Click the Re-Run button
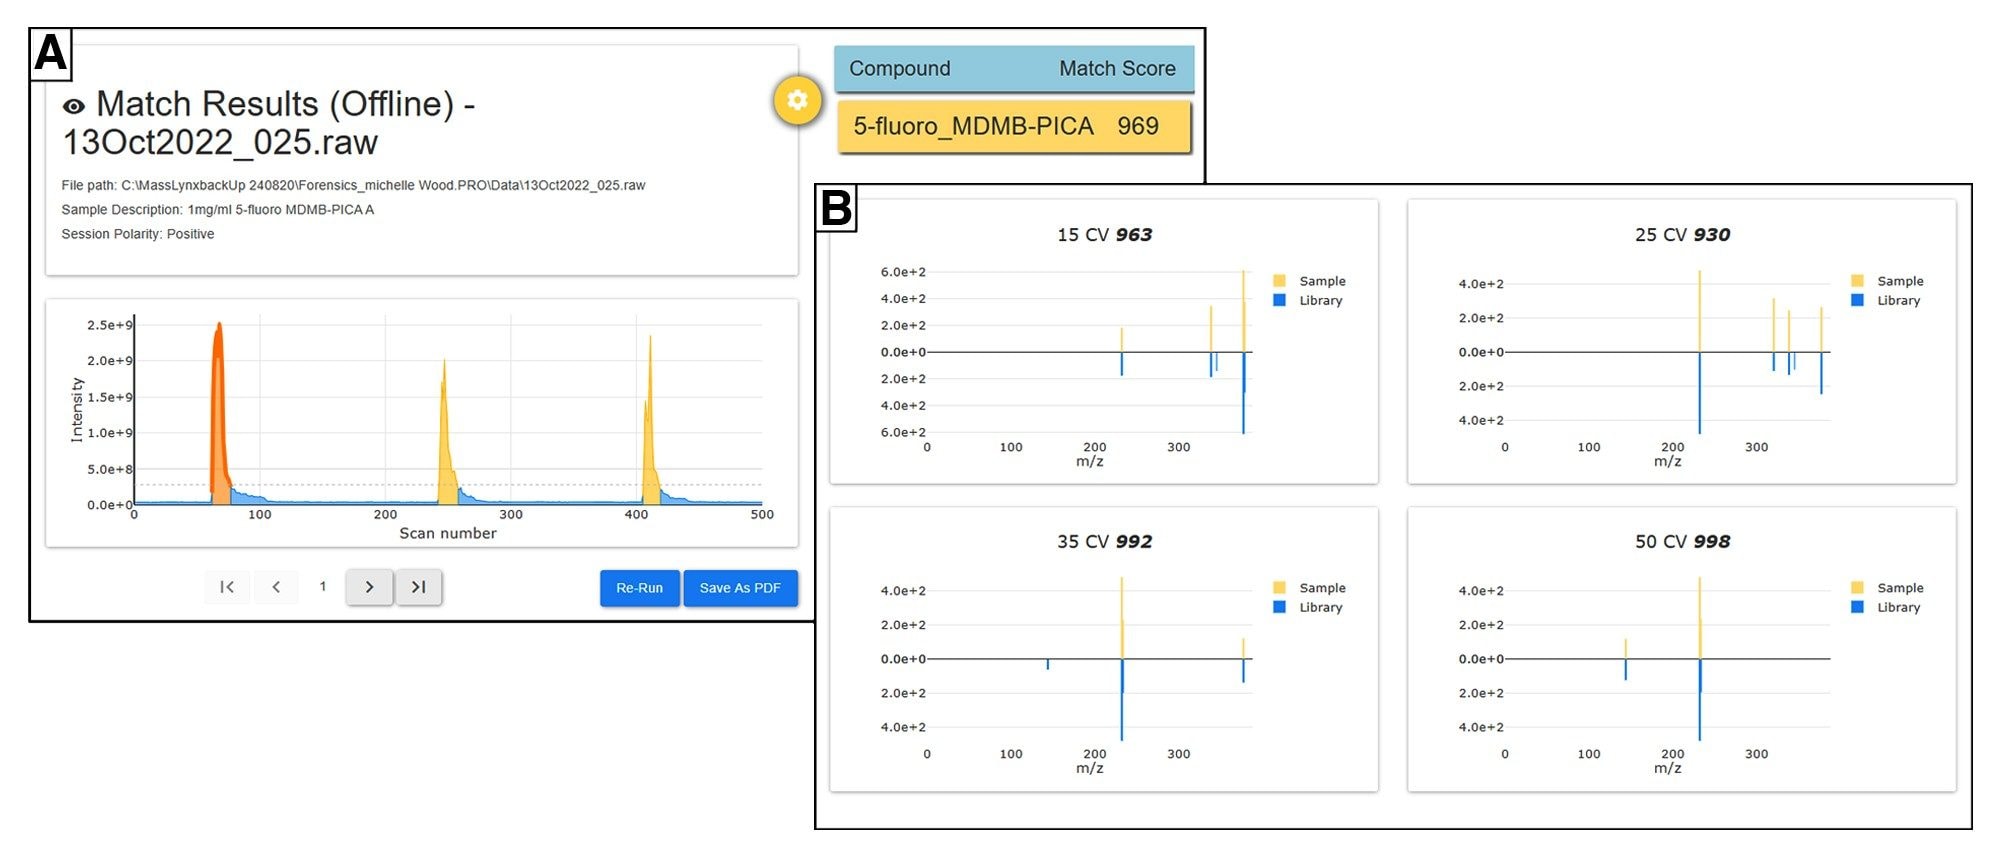This screenshot has width=2000, height=862. 639,588
